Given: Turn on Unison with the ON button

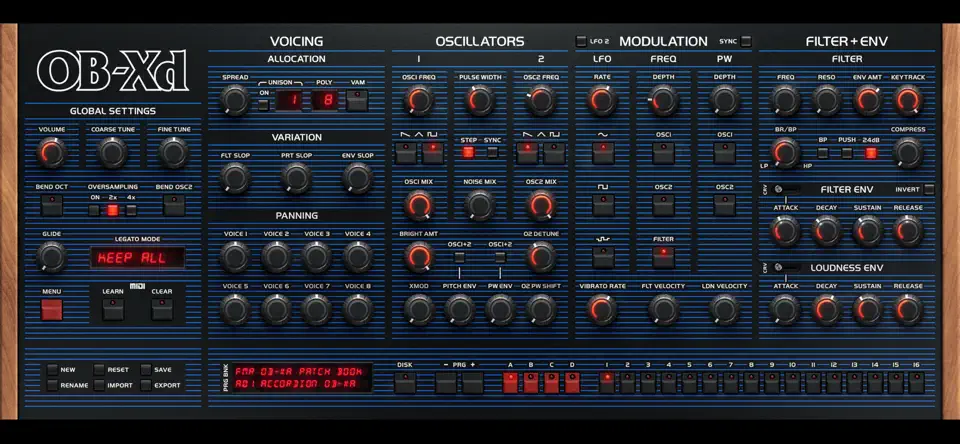Looking at the screenshot, I should tap(263, 104).
